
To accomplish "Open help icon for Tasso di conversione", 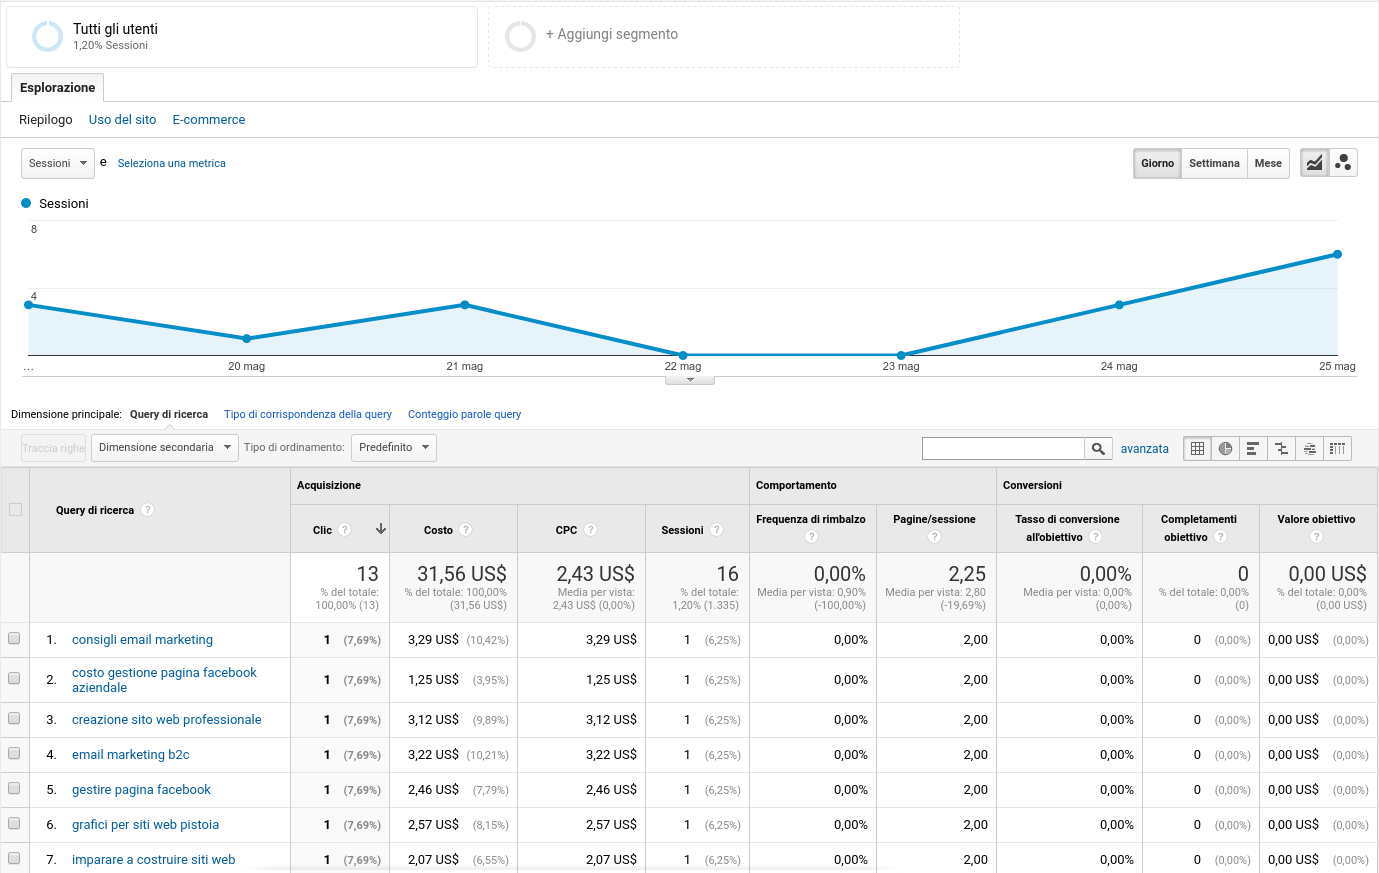I will 1096,537.
